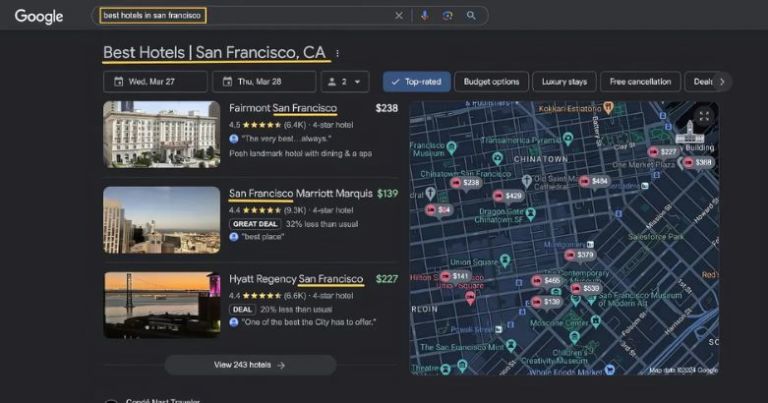Click the $539 price pin on the map
768x403 pixels.
pos(586,288)
